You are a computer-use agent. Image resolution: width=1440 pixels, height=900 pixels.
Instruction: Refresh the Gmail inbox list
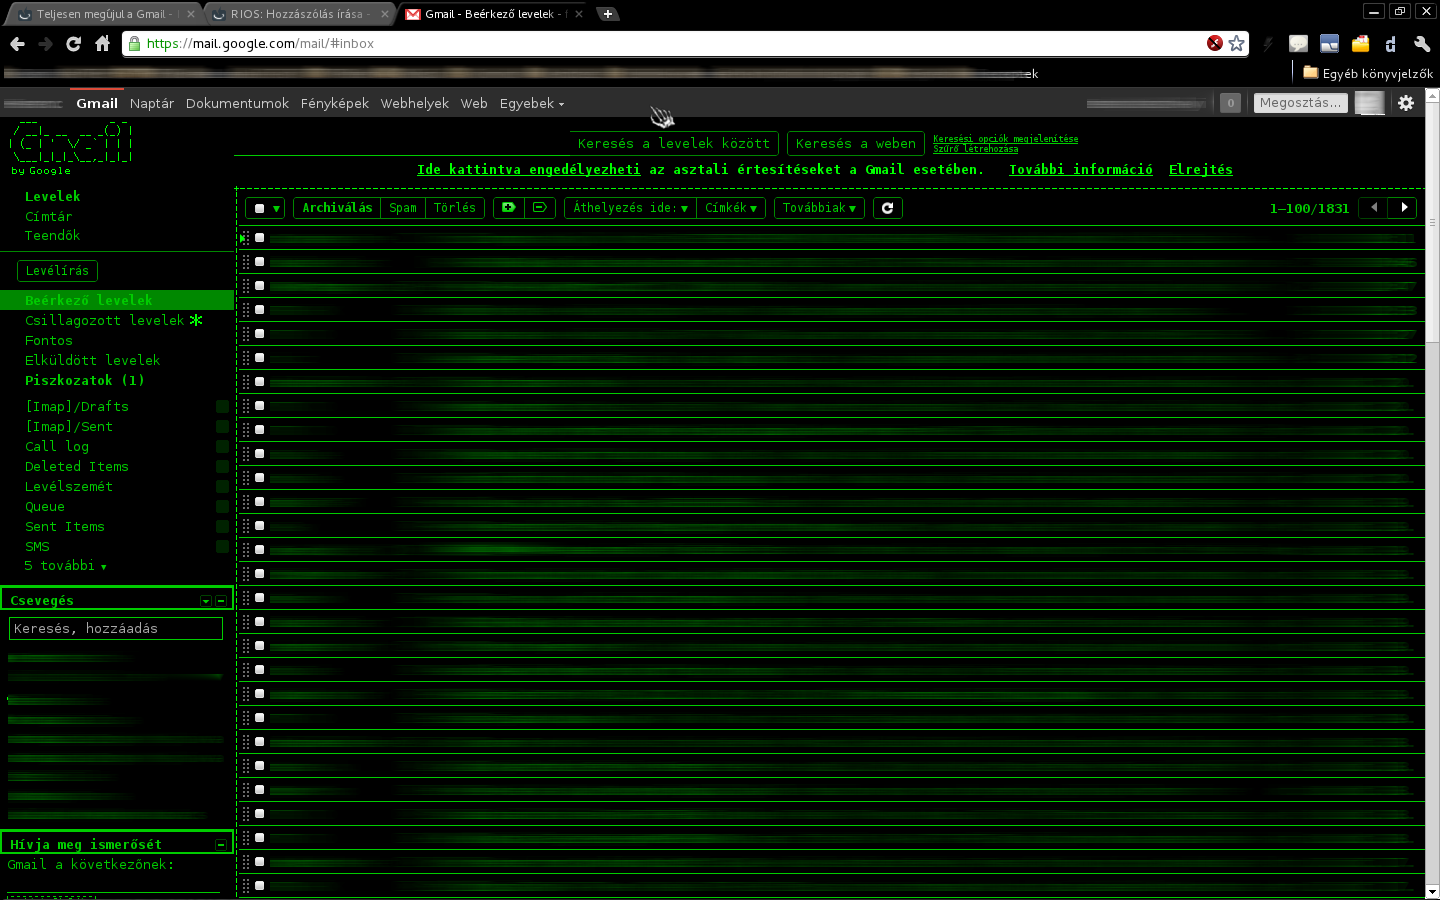[x=887, y=208]
